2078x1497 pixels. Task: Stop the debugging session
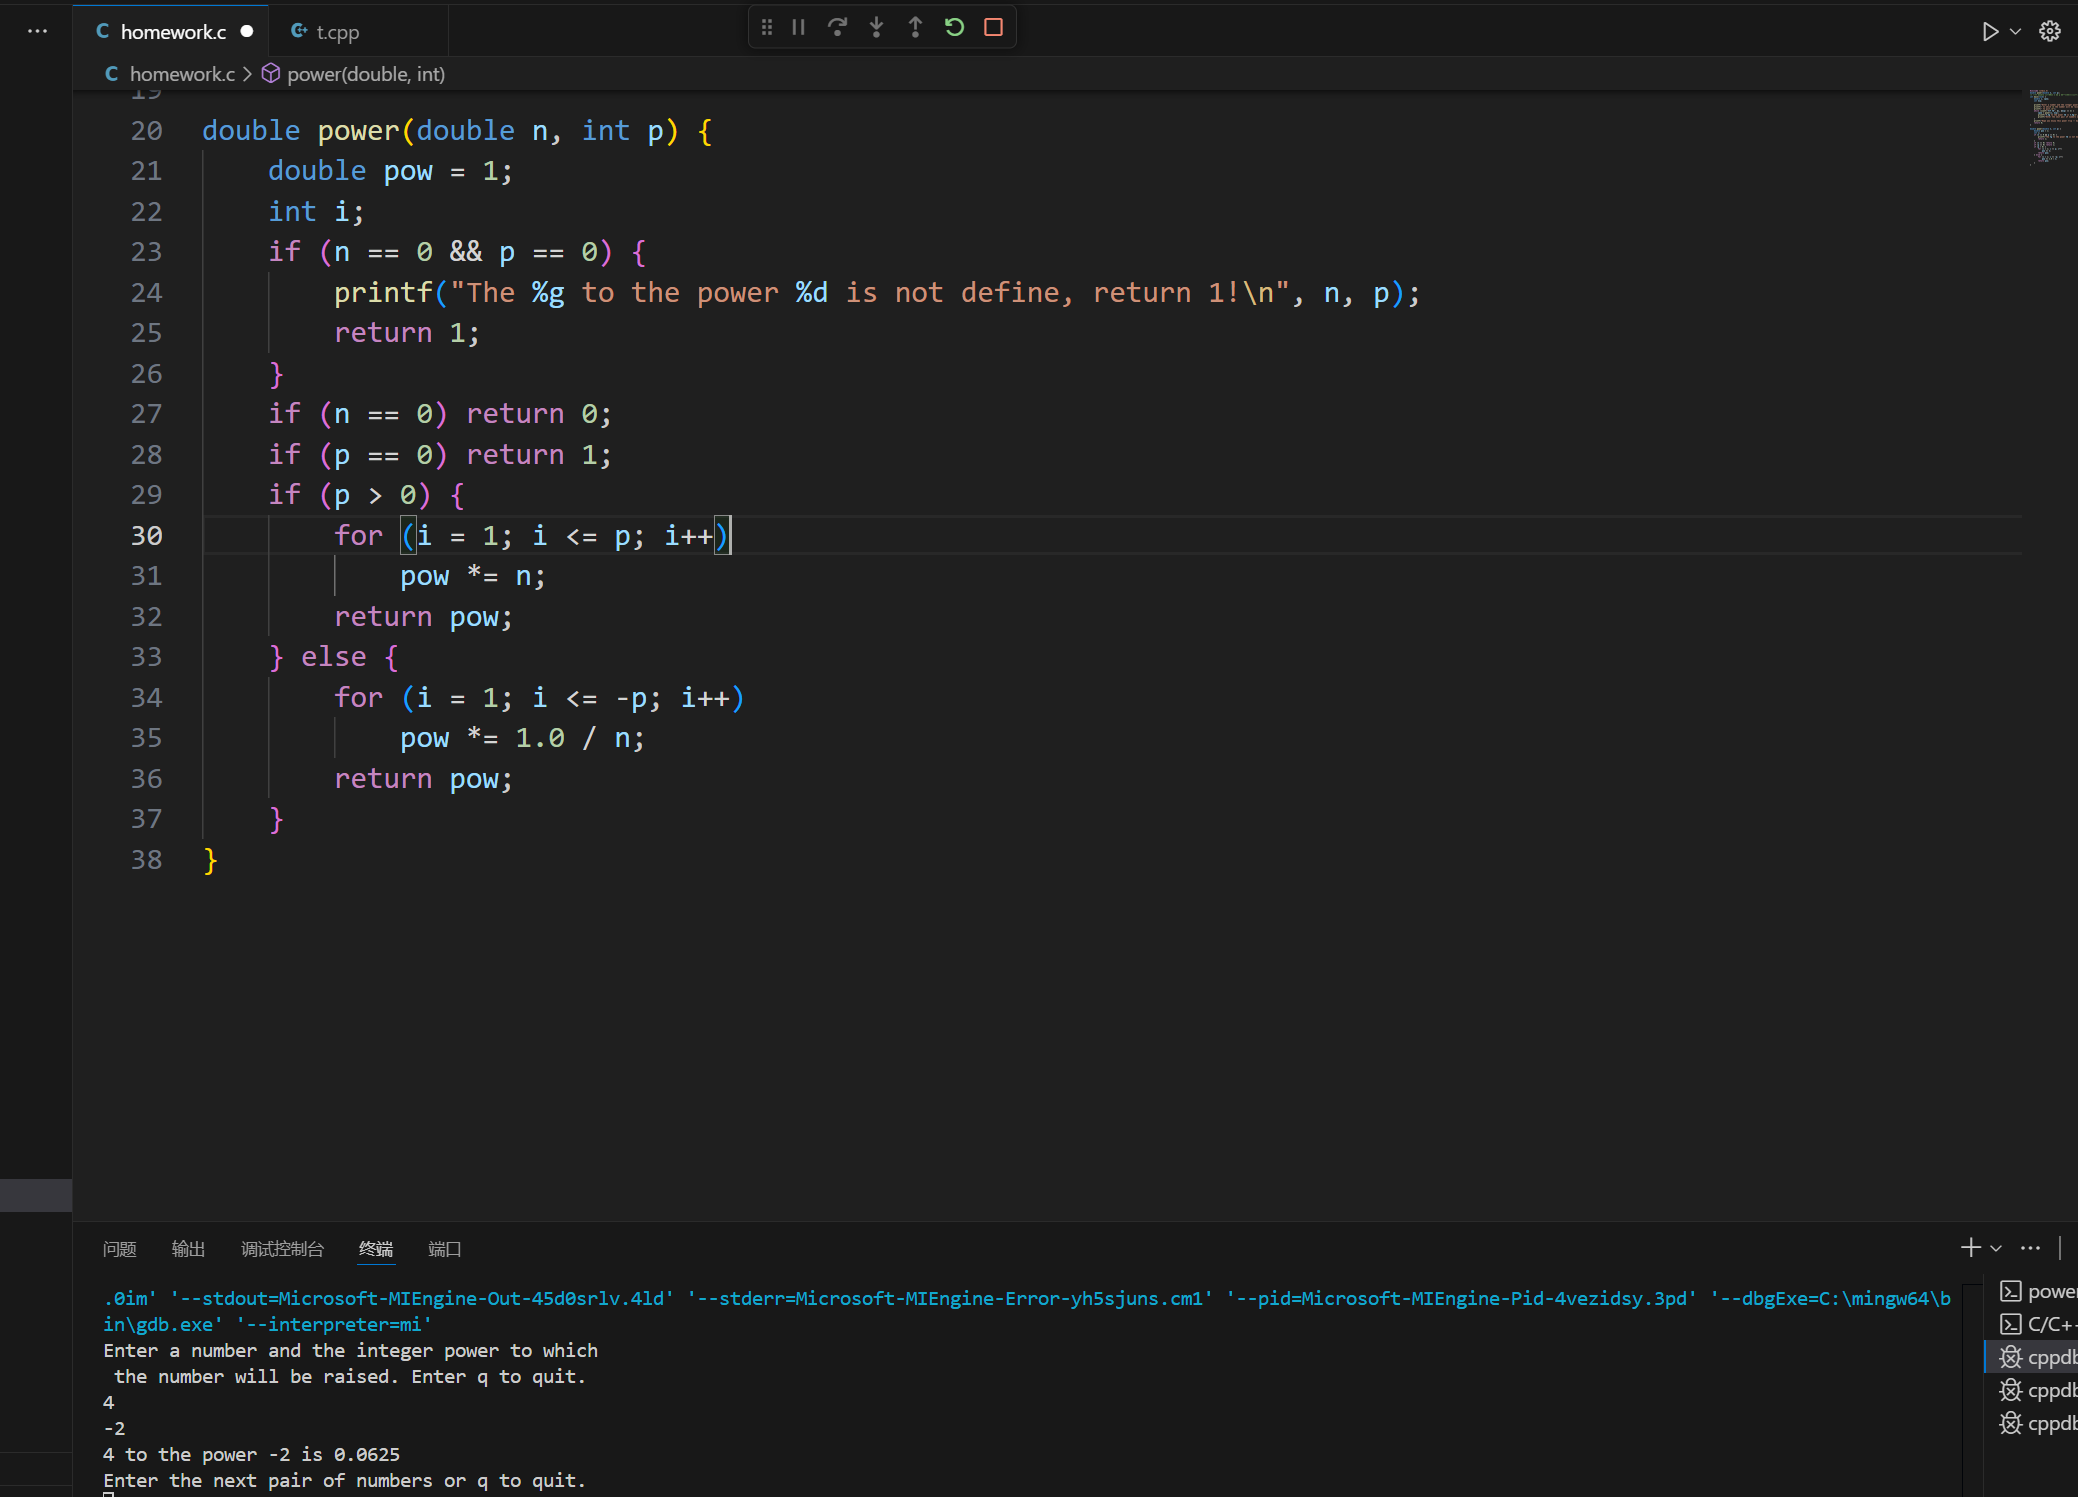click(x=993, y=28)
